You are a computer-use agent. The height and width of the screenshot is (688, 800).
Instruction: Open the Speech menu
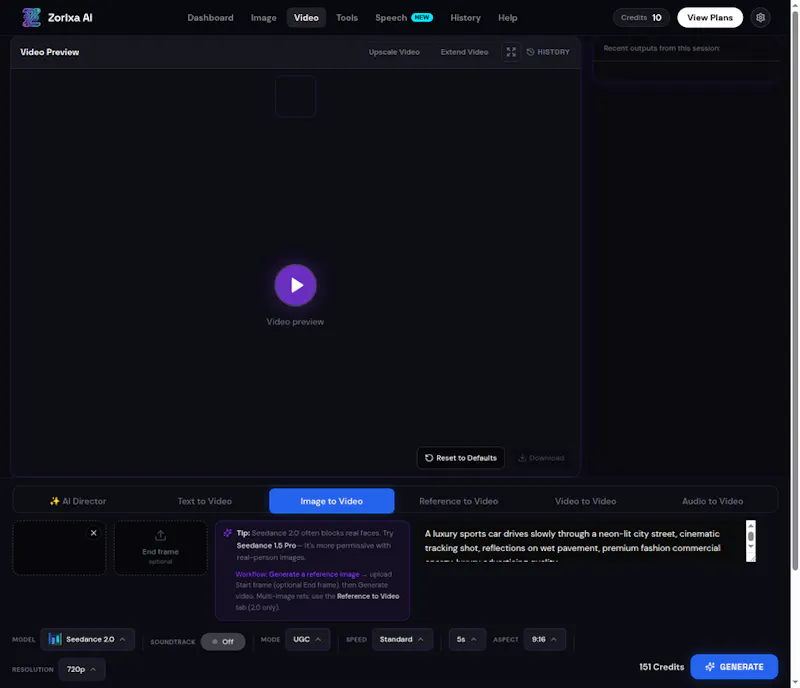point(391,18)
